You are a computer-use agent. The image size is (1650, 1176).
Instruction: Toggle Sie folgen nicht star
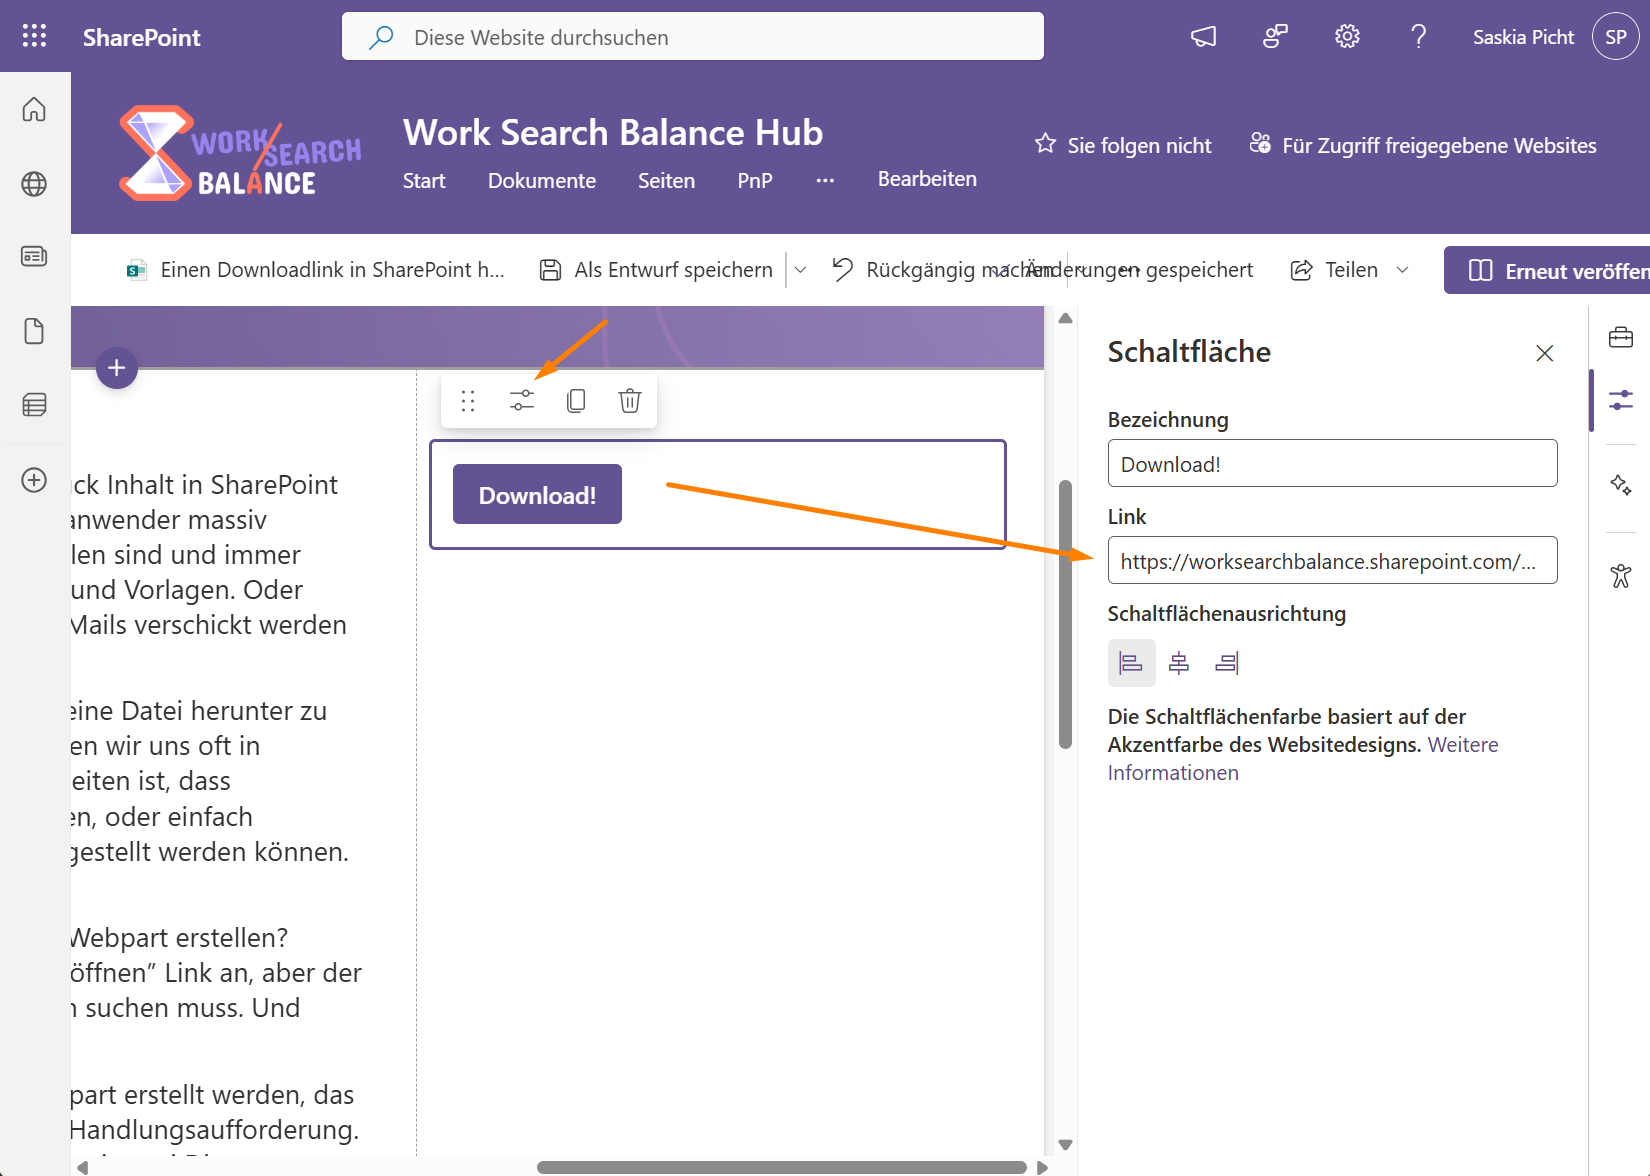1123,145
